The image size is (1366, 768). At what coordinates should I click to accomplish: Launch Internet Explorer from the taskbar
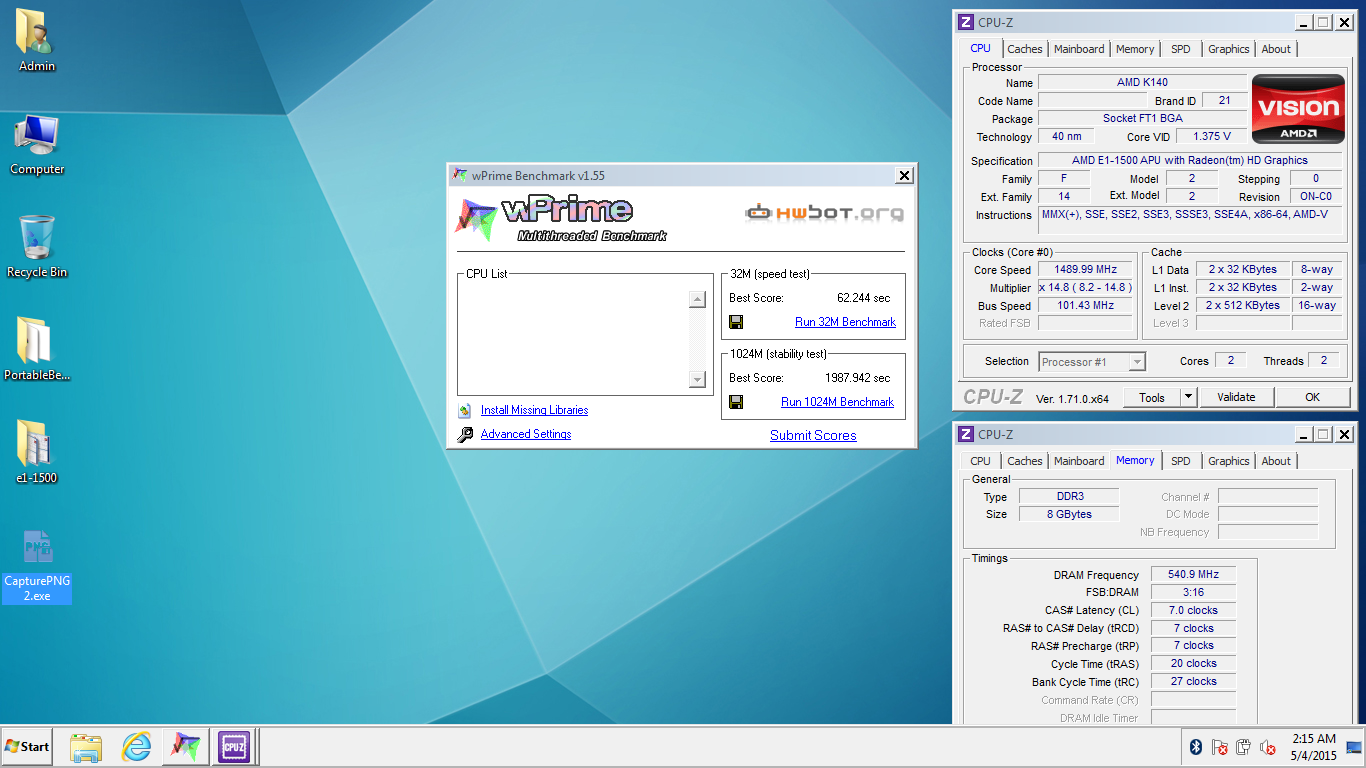[x=136, y=747]
